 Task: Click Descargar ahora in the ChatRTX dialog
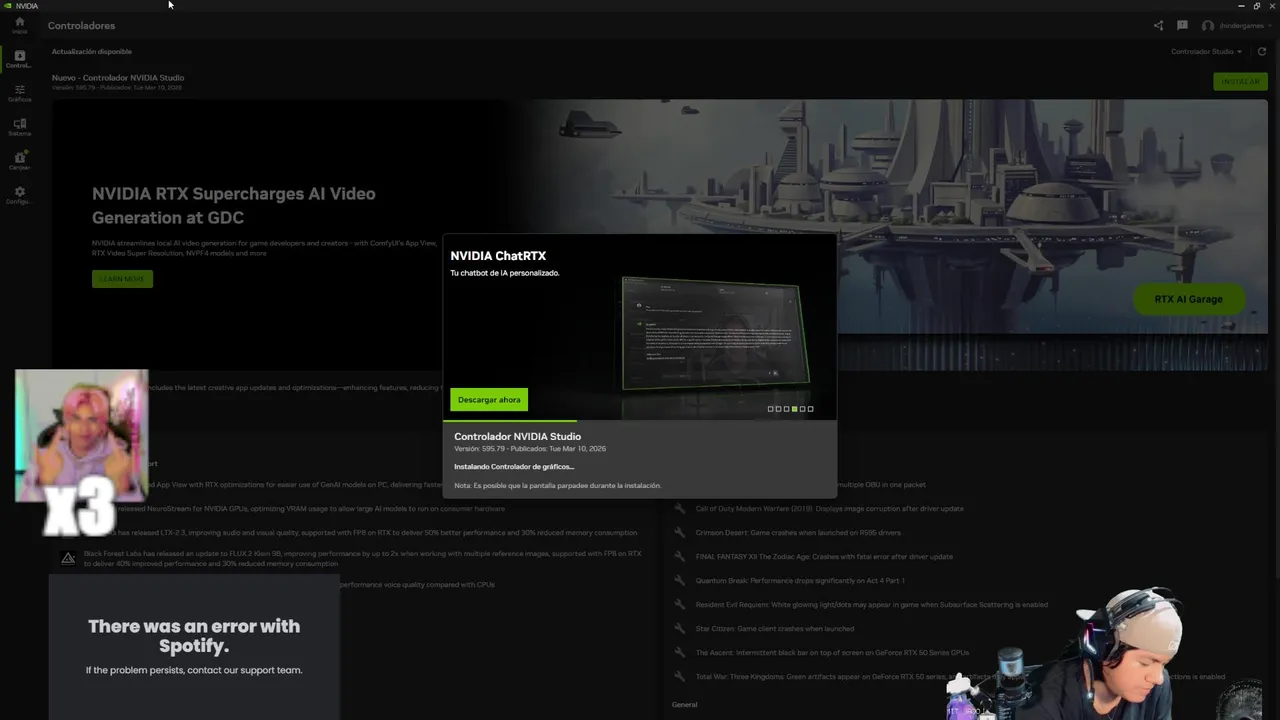click(489, 399)
